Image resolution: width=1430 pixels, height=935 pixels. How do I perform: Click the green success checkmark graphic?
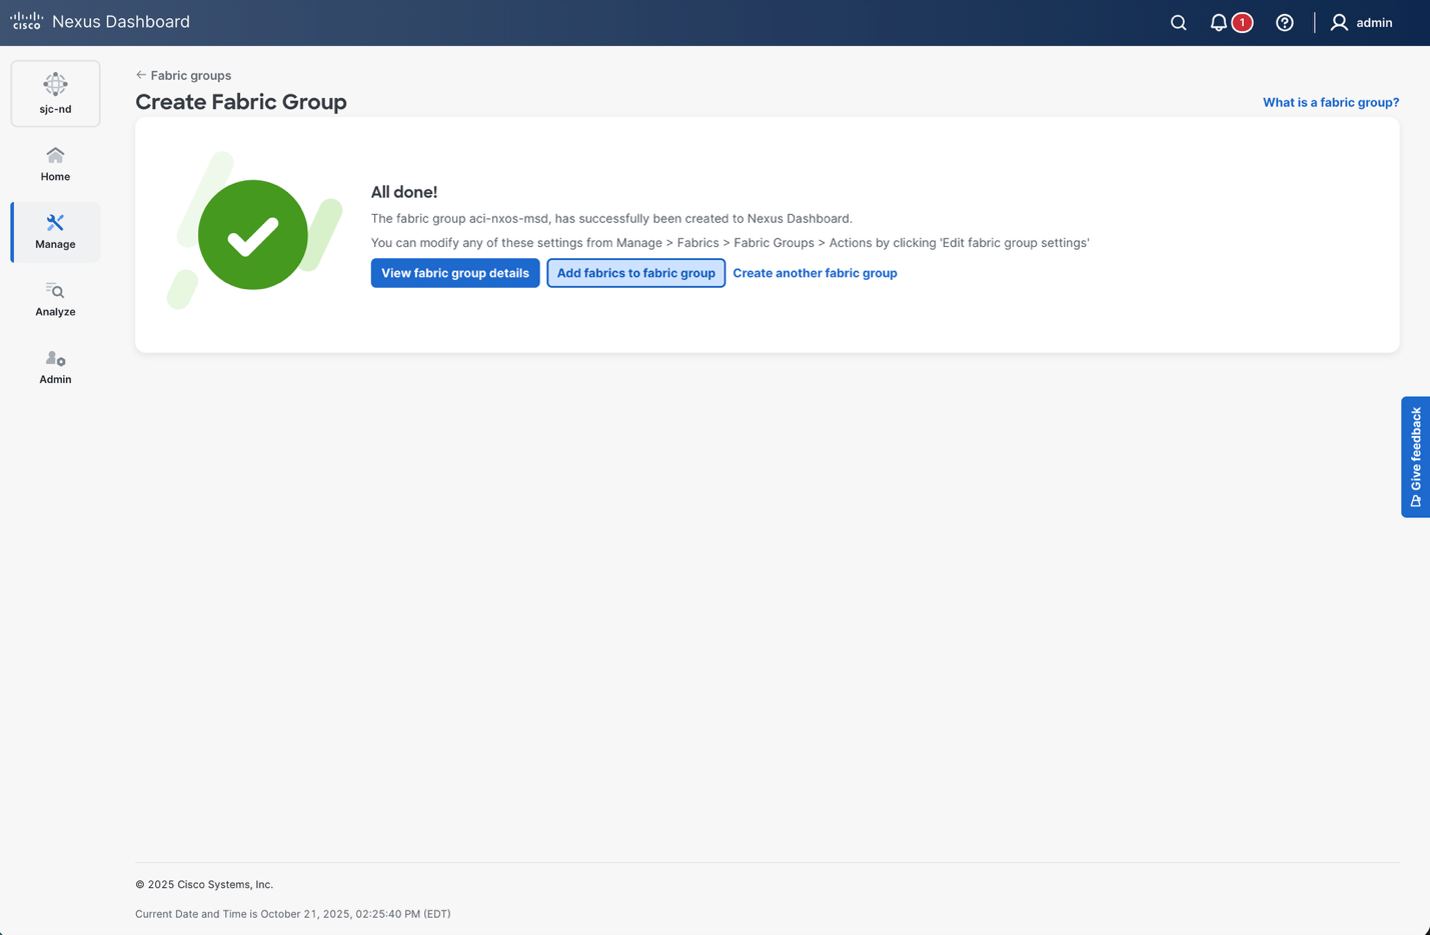[253, 235]
